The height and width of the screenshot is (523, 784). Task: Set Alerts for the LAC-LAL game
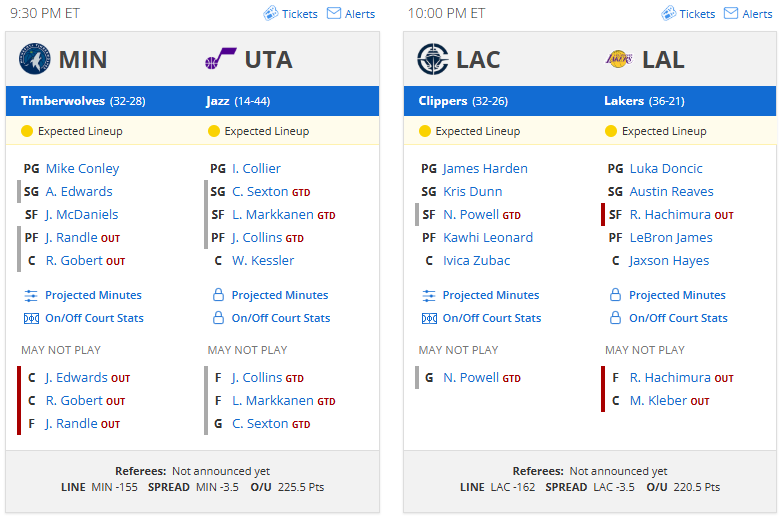pos(748,14)
